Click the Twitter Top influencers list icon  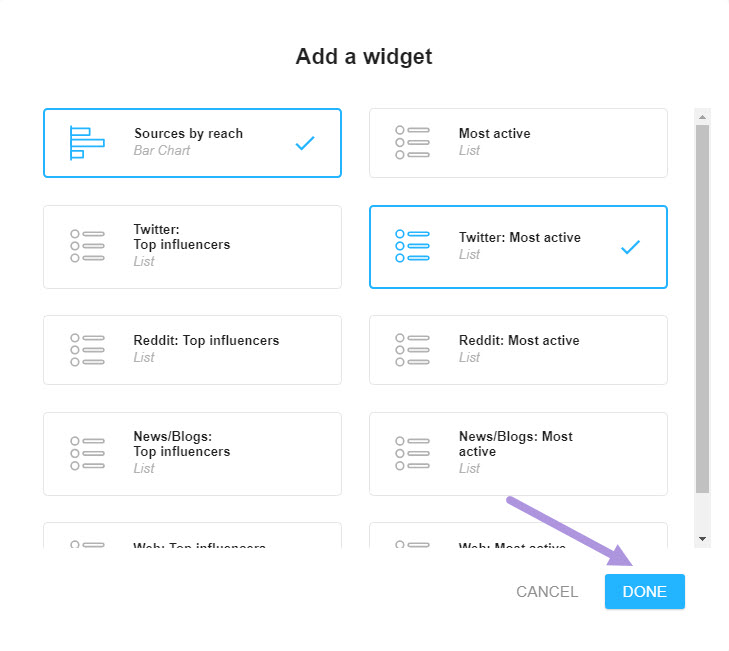[87, 246]
